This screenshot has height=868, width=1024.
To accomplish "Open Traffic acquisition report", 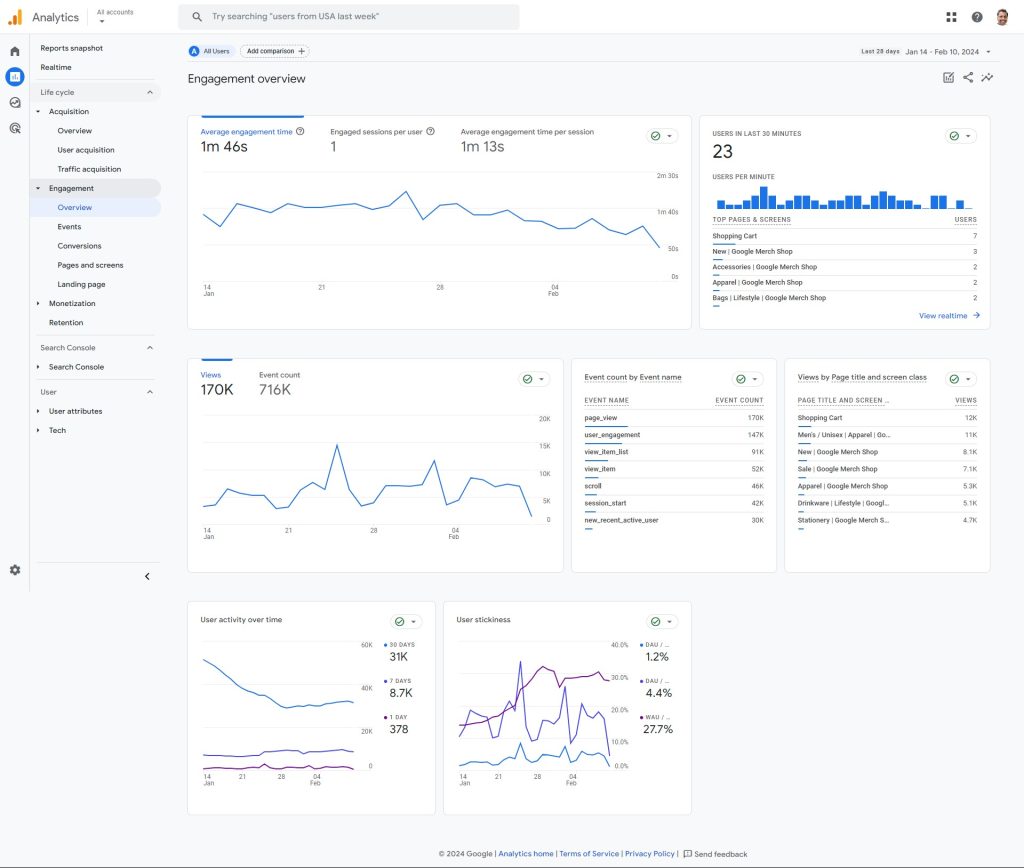I will coord(89,169).
